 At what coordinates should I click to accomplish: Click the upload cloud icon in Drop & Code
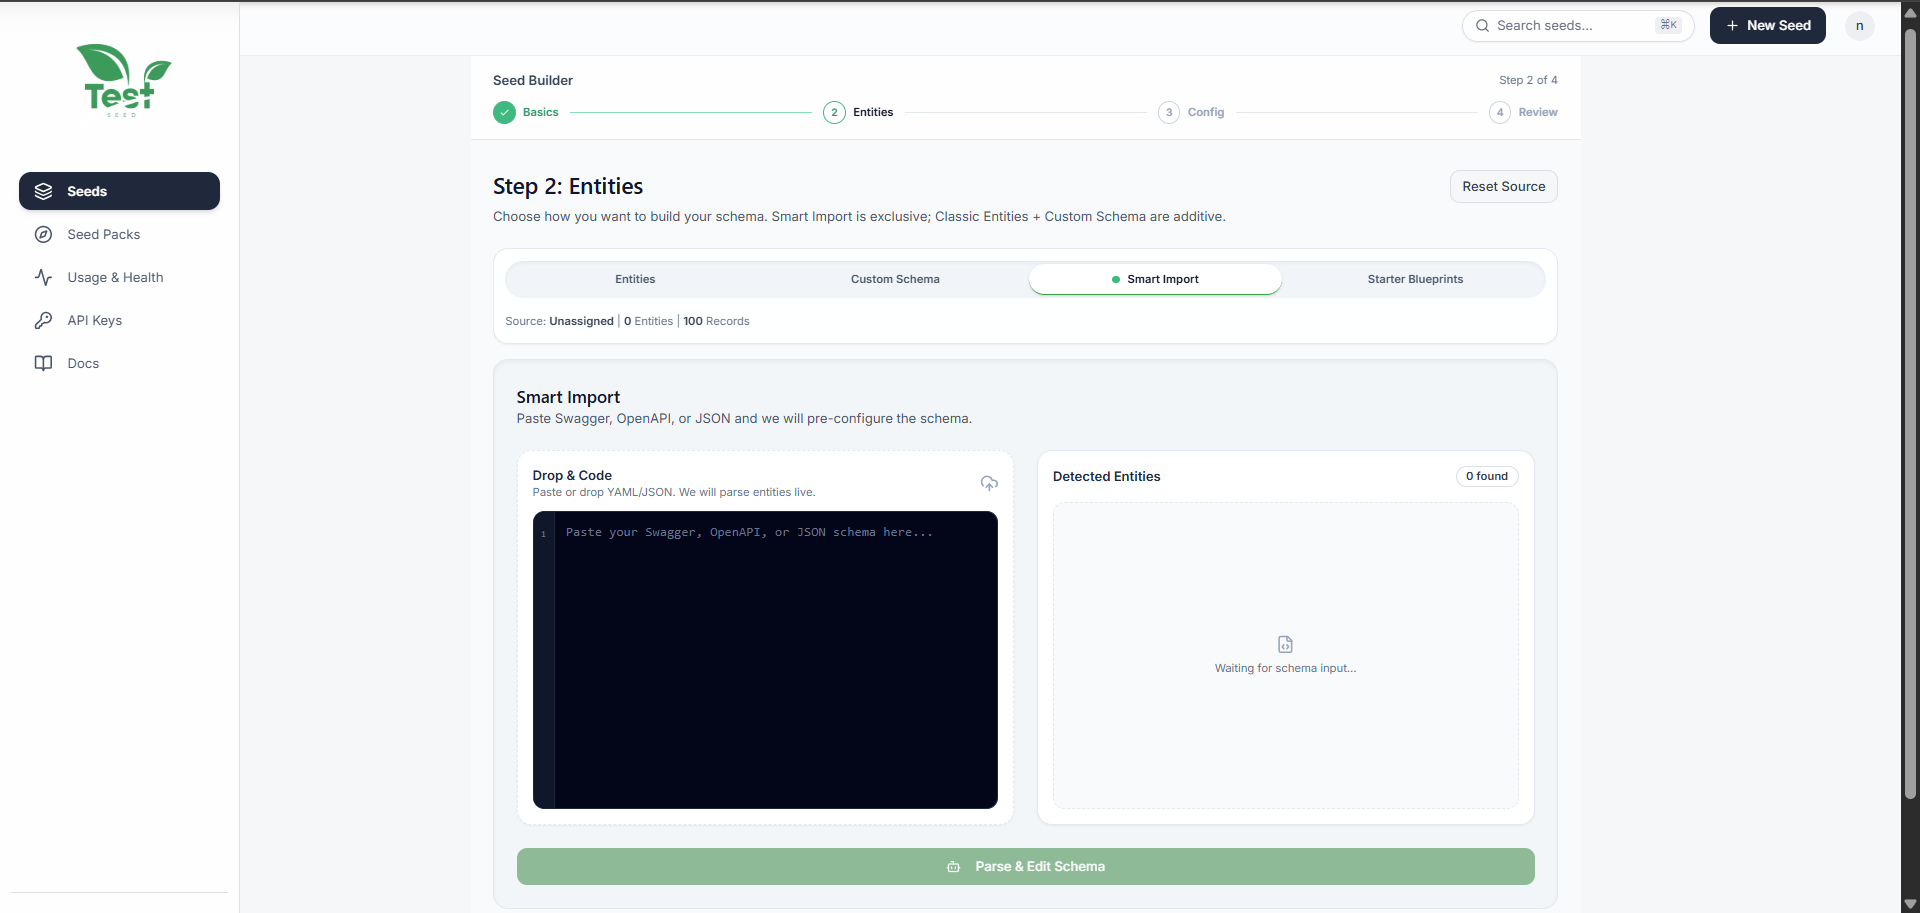tap(988, 483)
